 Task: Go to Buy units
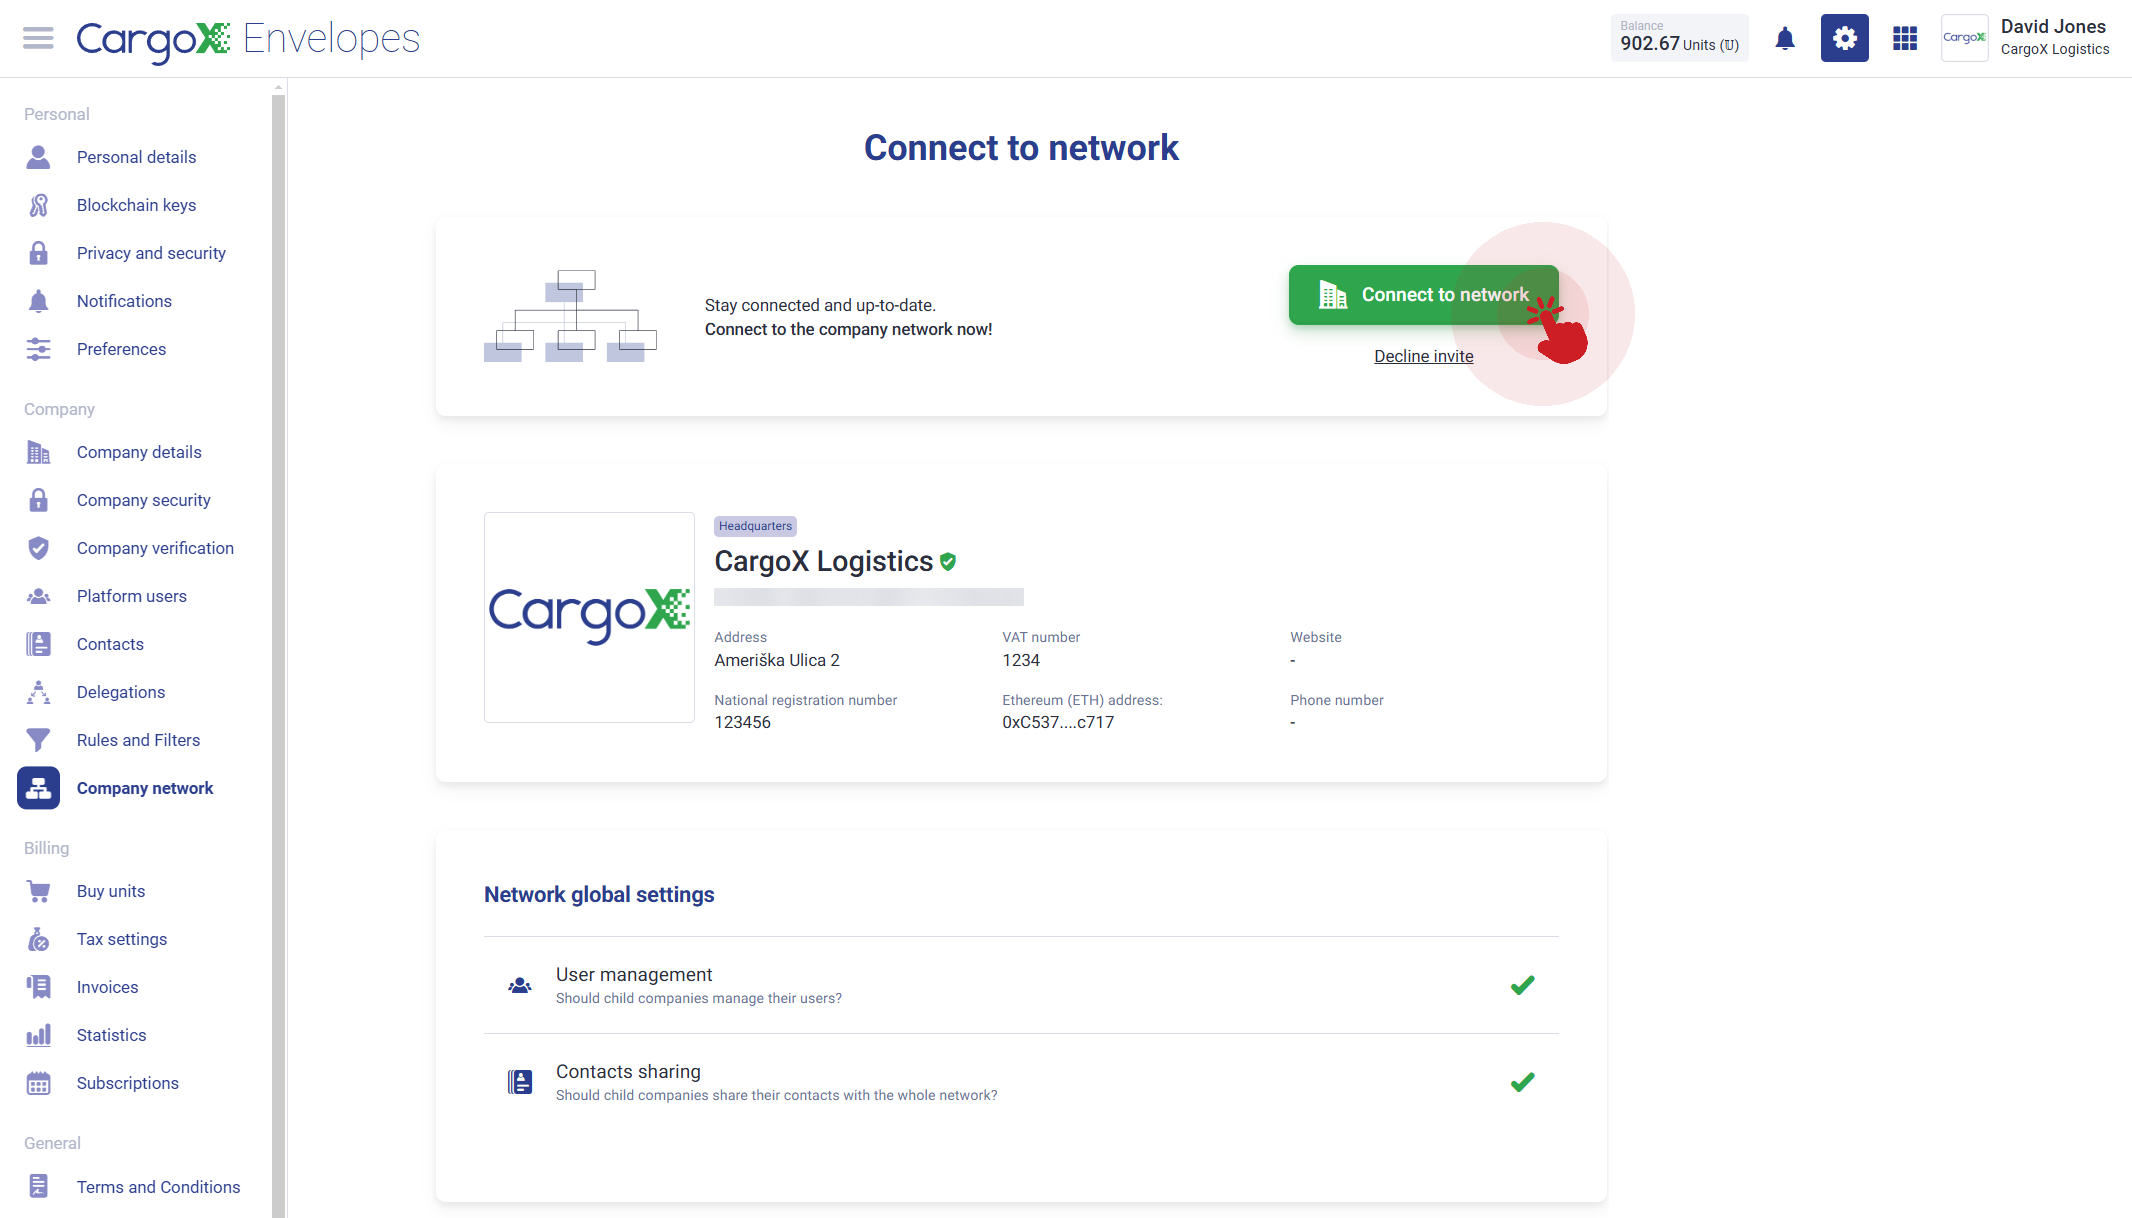pos(111,891)
